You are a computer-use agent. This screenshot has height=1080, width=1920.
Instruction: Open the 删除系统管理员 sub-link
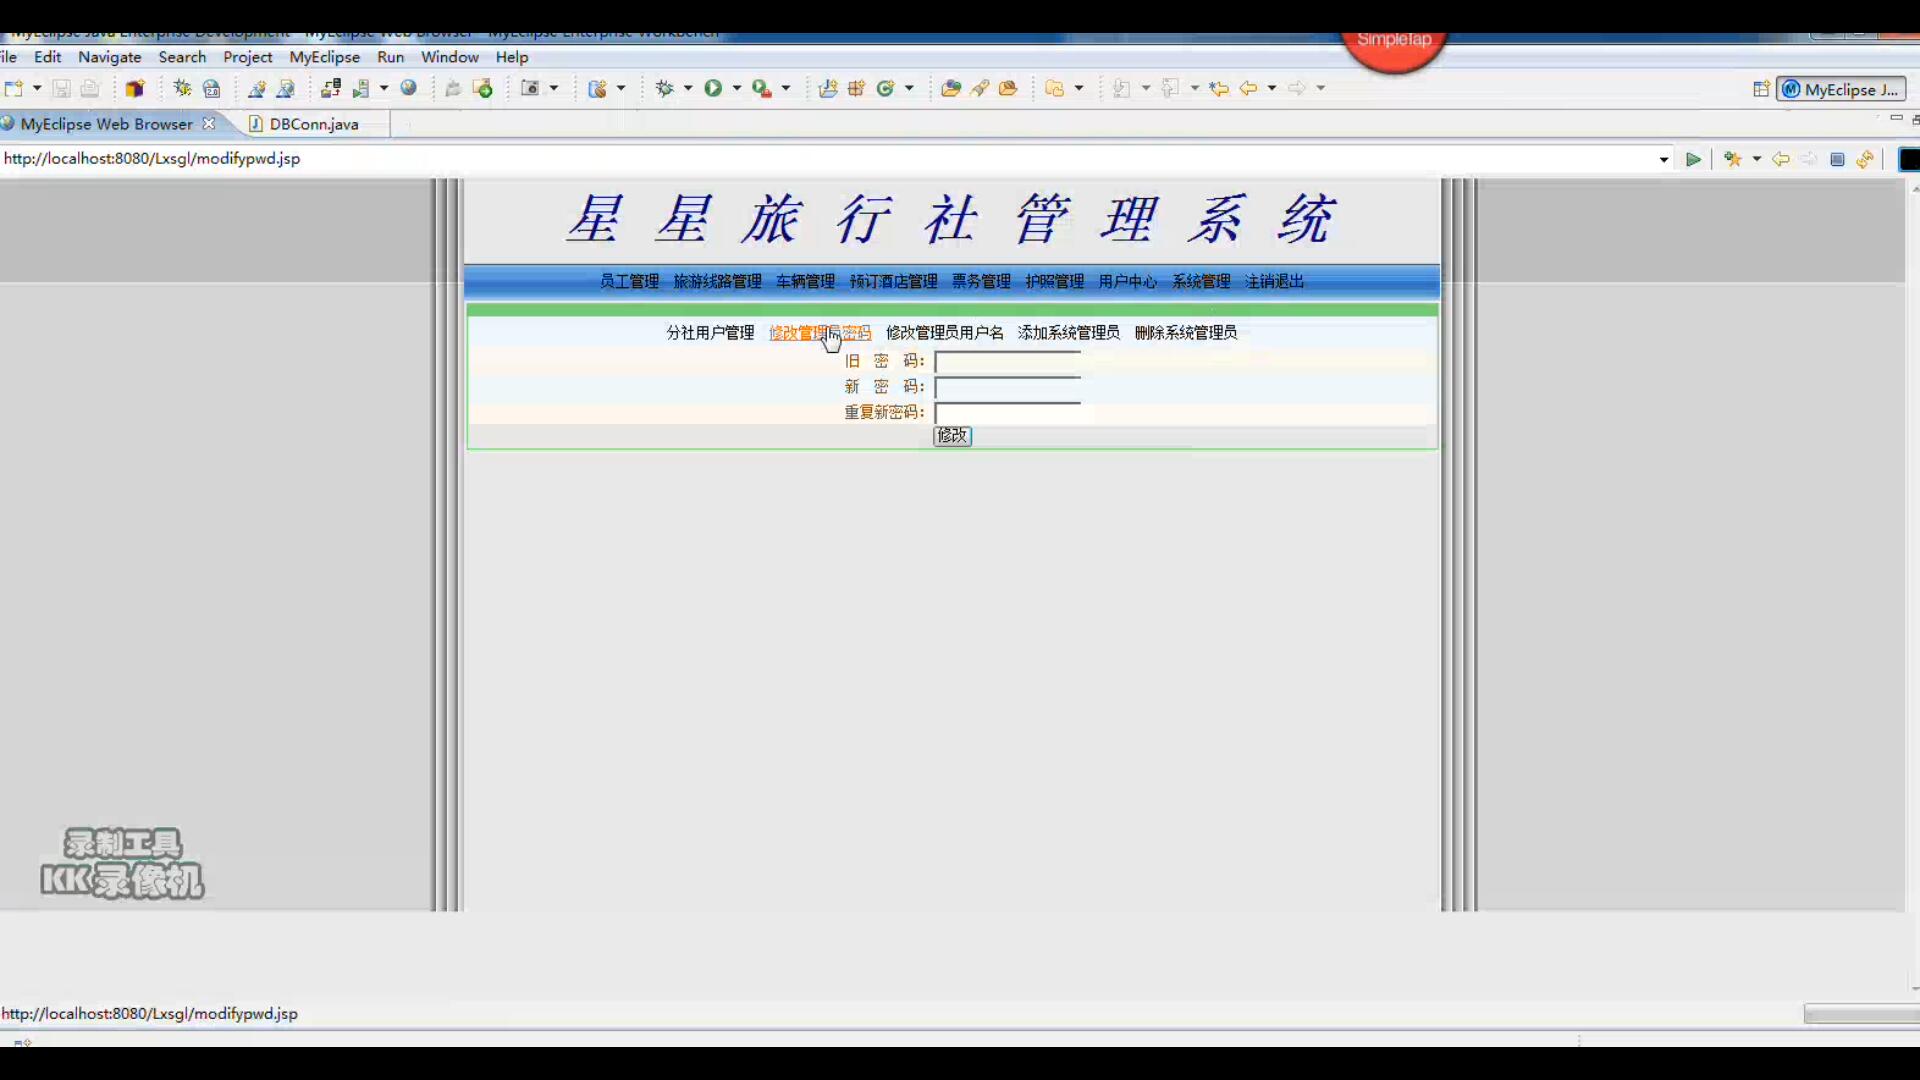coord(1186,333)
